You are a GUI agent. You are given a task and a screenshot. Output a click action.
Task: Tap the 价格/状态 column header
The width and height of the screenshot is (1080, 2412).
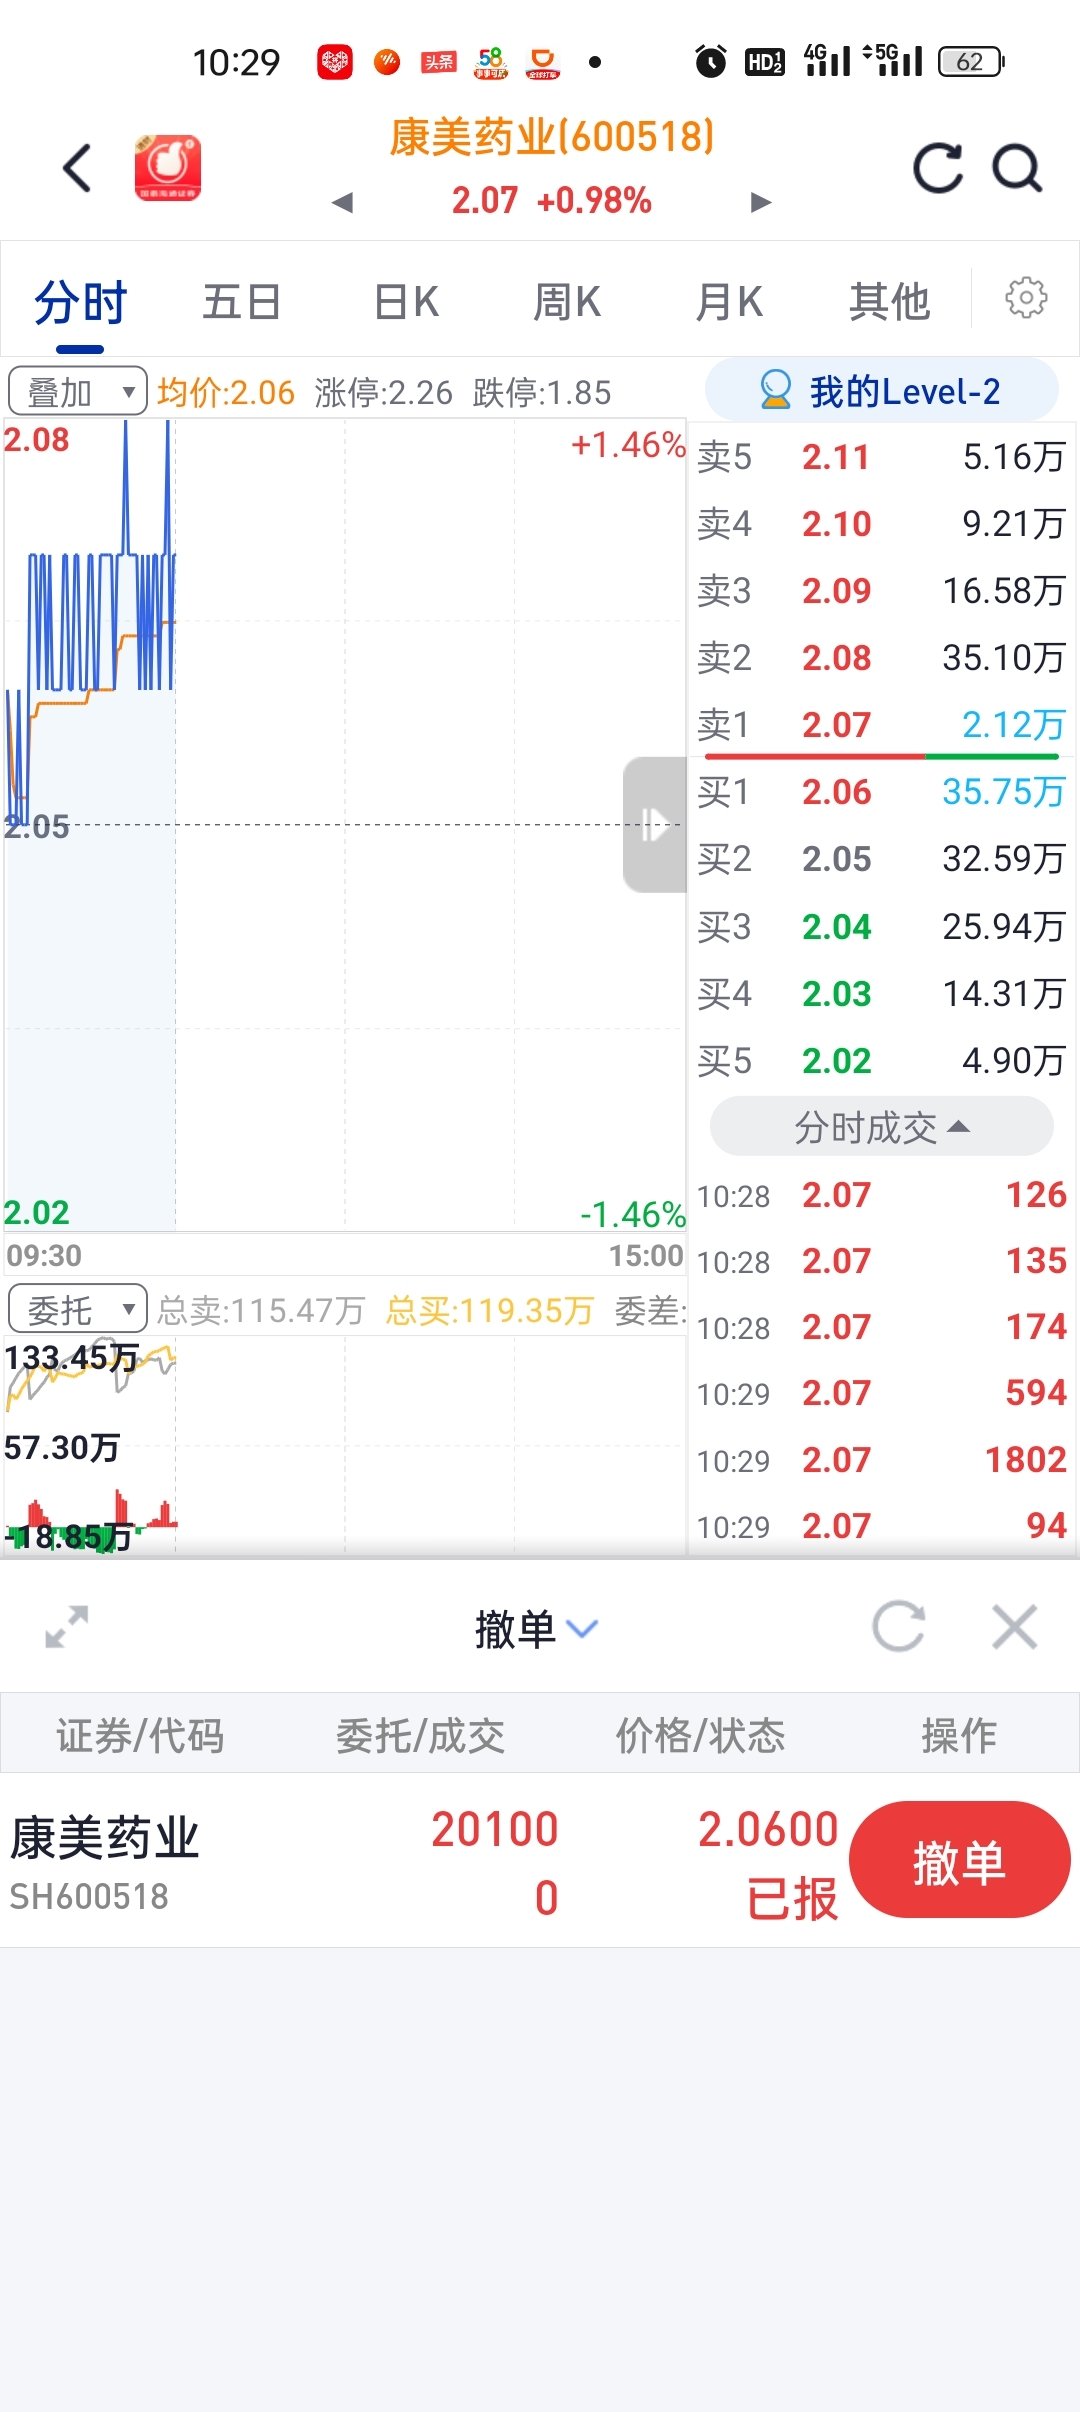700,1735
